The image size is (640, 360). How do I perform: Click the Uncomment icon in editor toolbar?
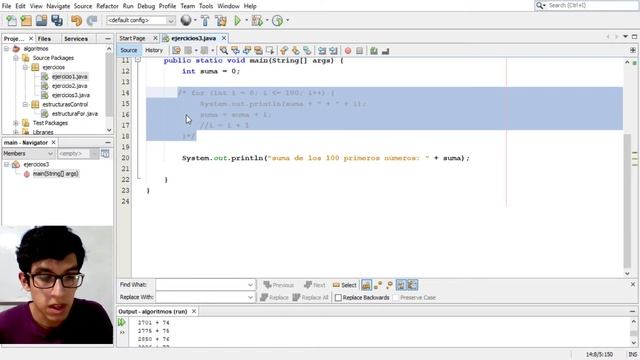pos(385,51)
